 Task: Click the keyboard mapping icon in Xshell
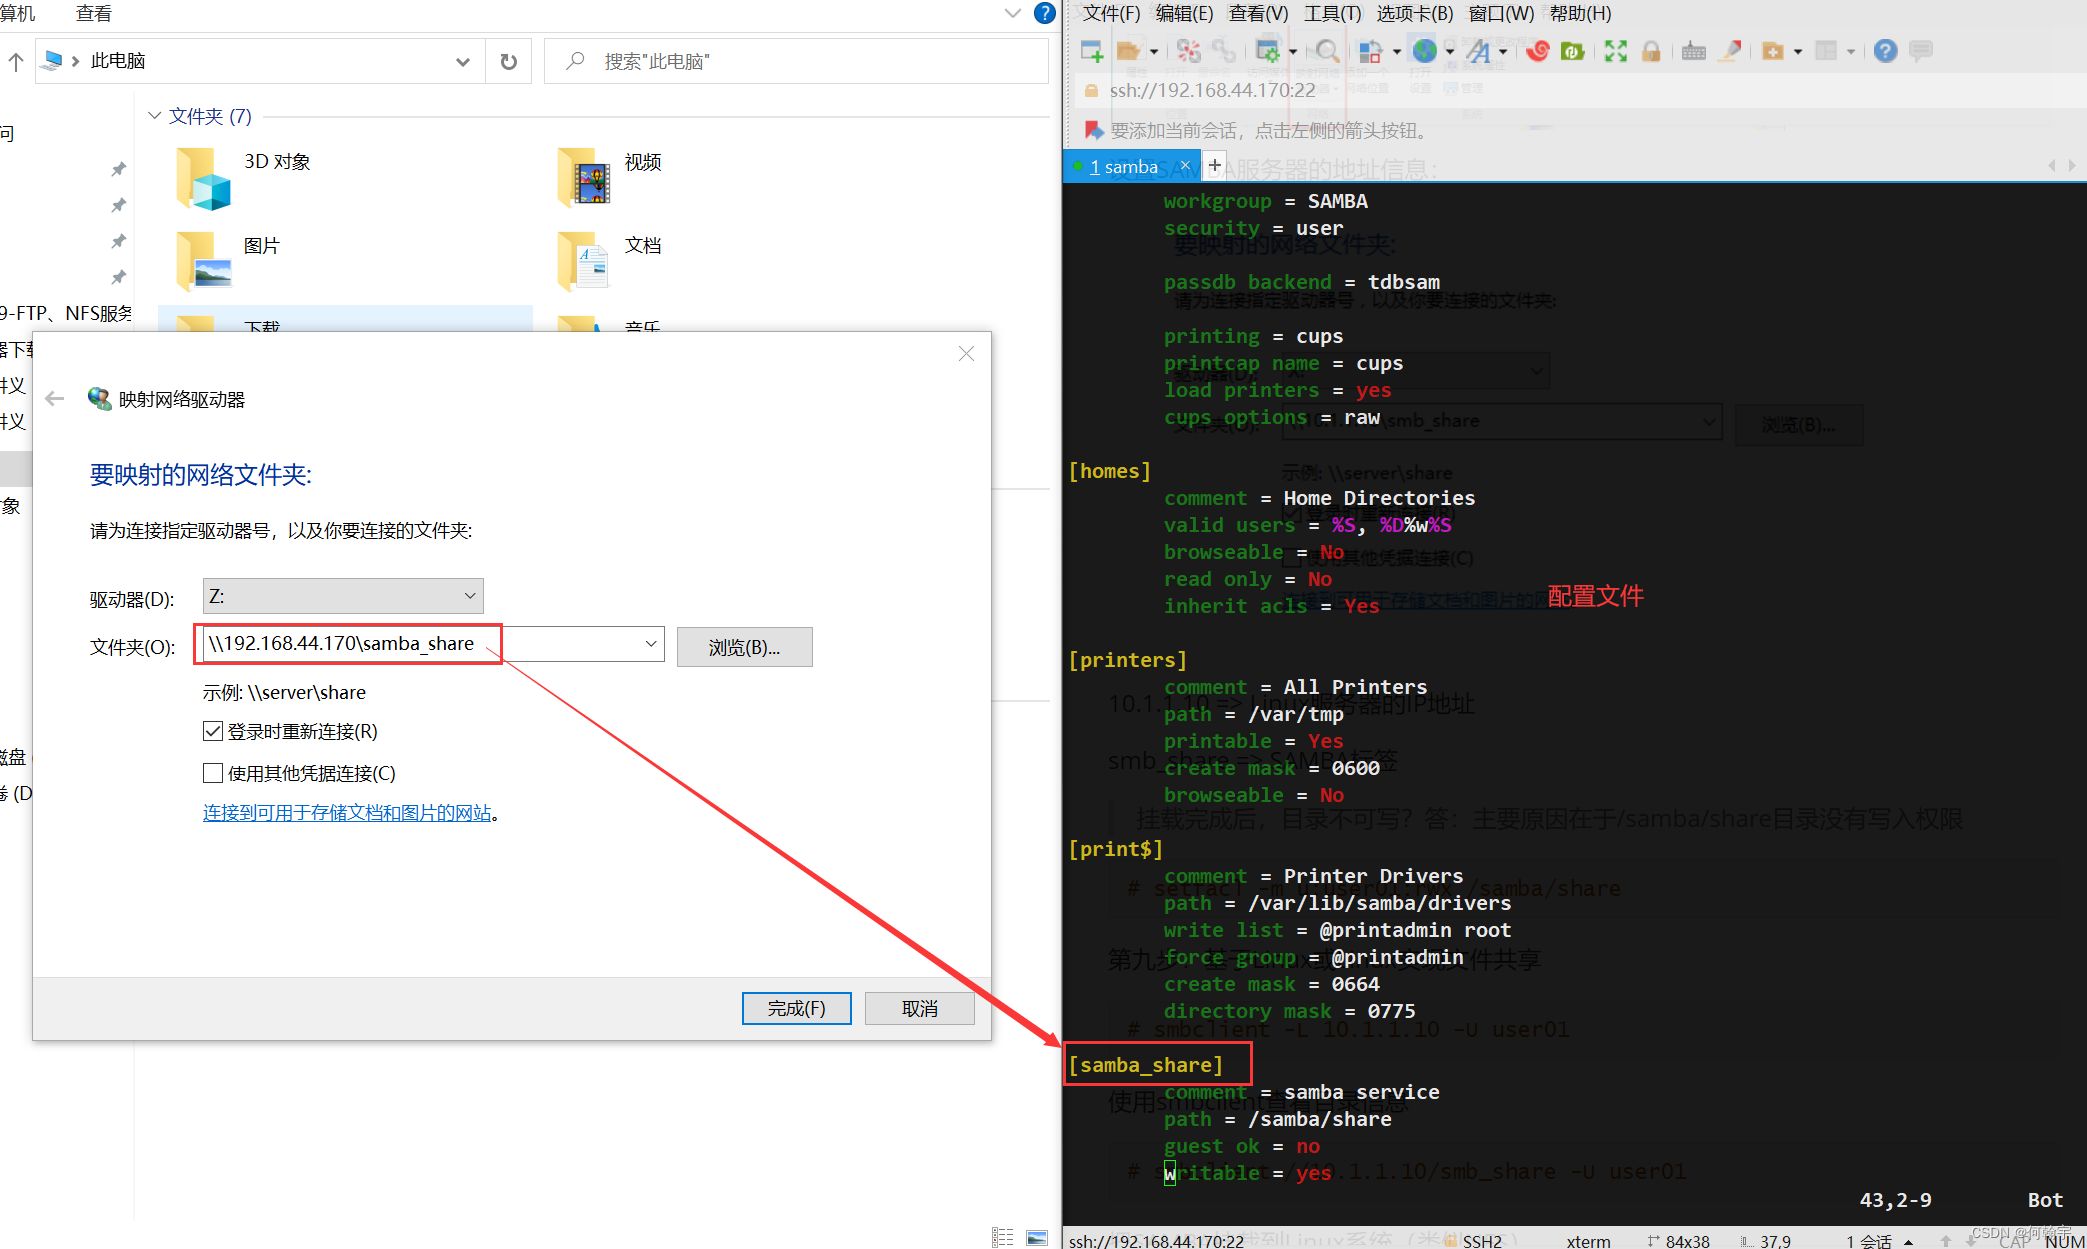pos(1694,51)
